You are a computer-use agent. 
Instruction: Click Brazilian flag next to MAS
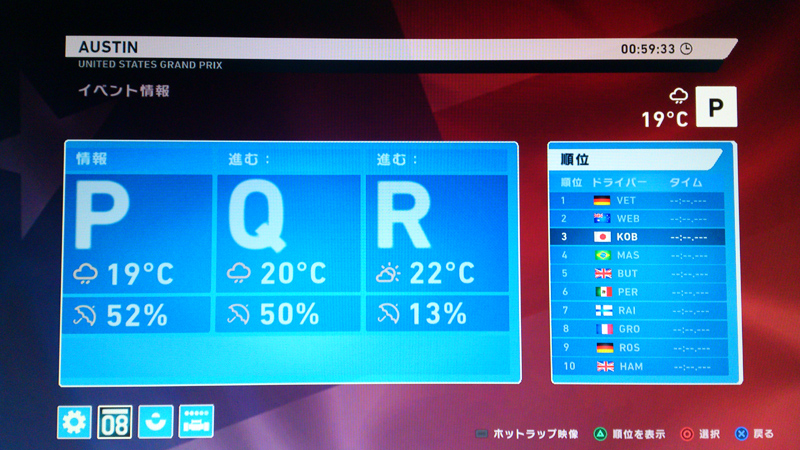603,255
